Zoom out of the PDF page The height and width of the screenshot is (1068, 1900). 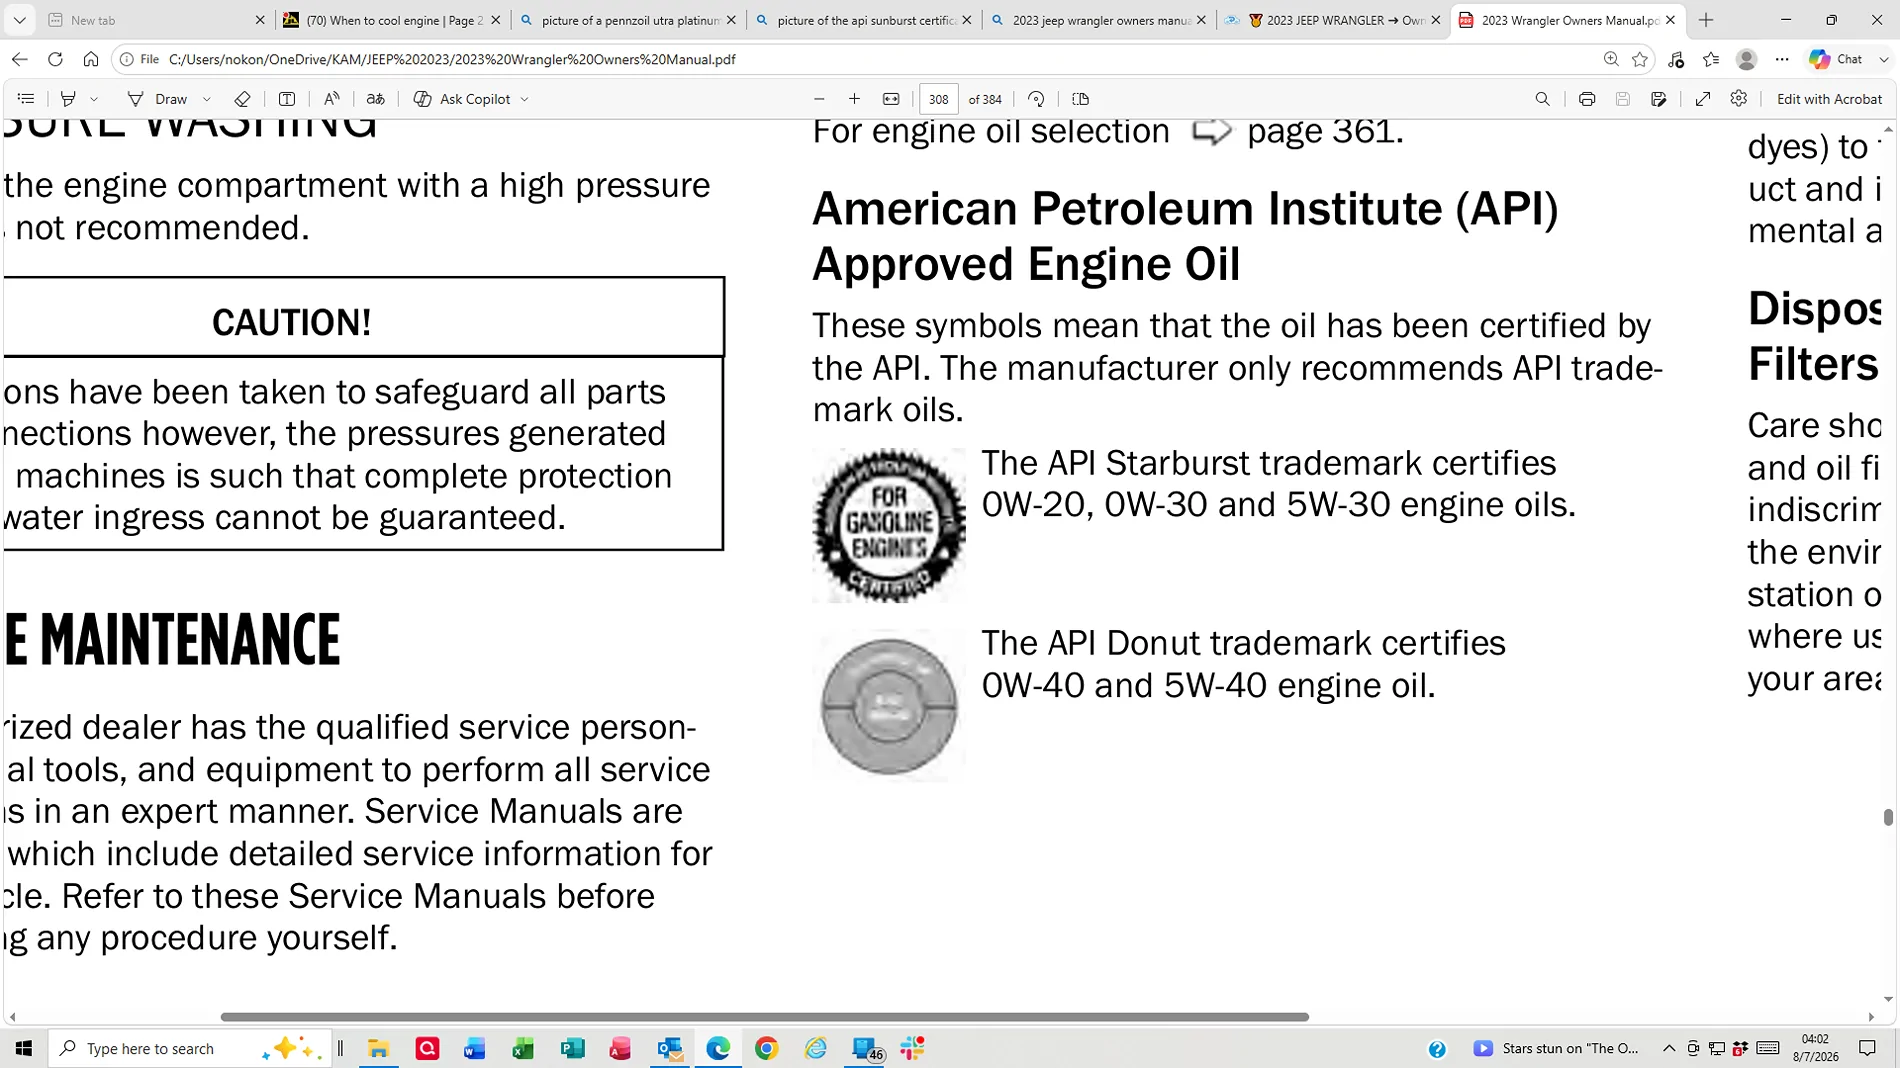click(x=819, y=99)
